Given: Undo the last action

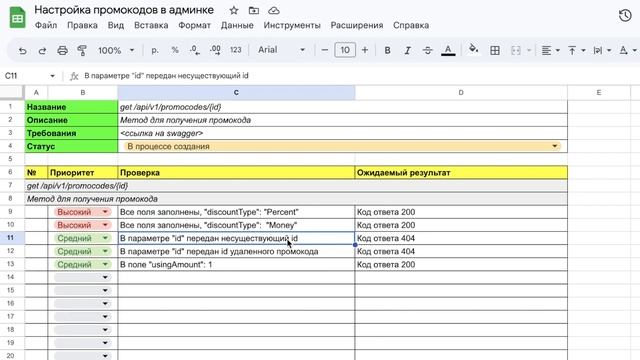Looking at the screenshot, I should pos(22,50).
